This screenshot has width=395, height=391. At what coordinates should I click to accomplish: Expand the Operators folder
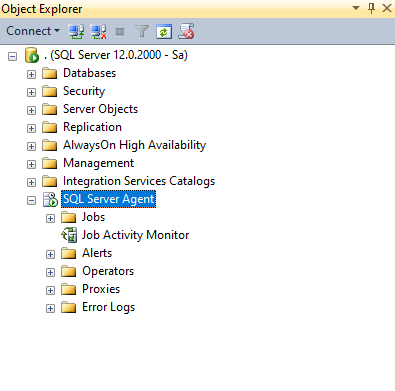pyautogui.click(x=50, y=272)
